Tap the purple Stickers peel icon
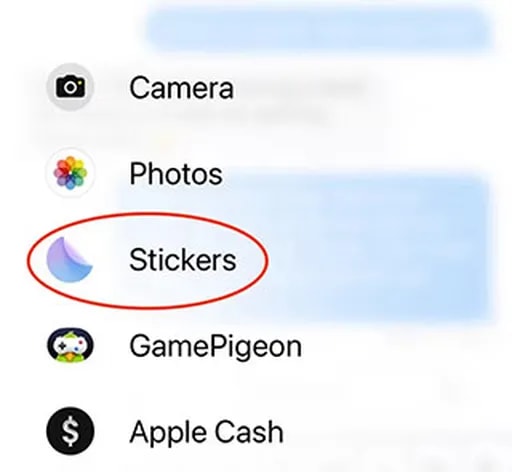The width and height of the screenshot is (512, 472). tap(69, 259)
